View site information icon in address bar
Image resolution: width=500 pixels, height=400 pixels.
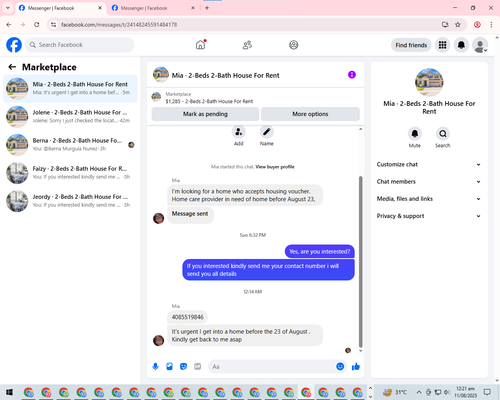(53, 25)
